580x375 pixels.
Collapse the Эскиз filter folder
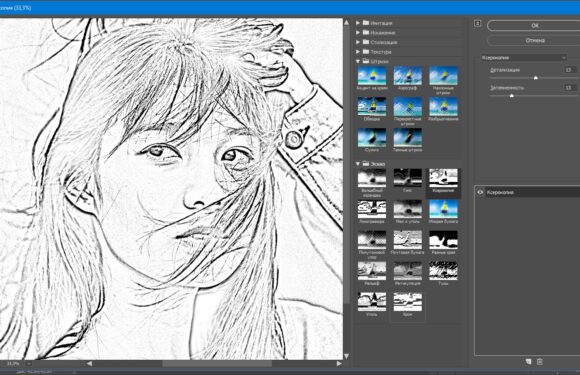point(358,163)
